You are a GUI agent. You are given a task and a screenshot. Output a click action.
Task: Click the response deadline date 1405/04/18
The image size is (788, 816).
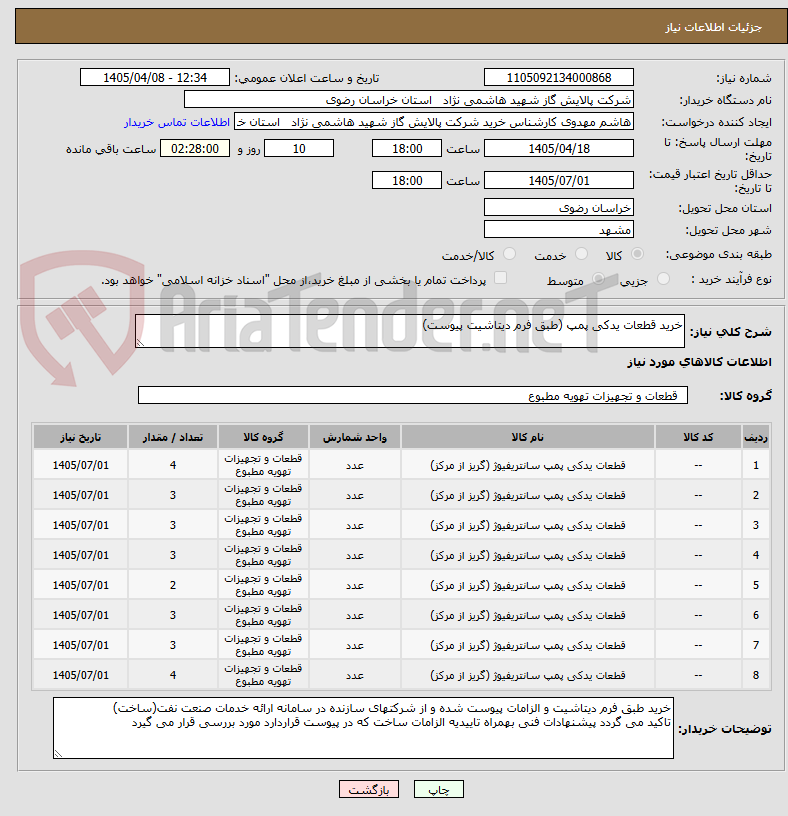(558, 149)
